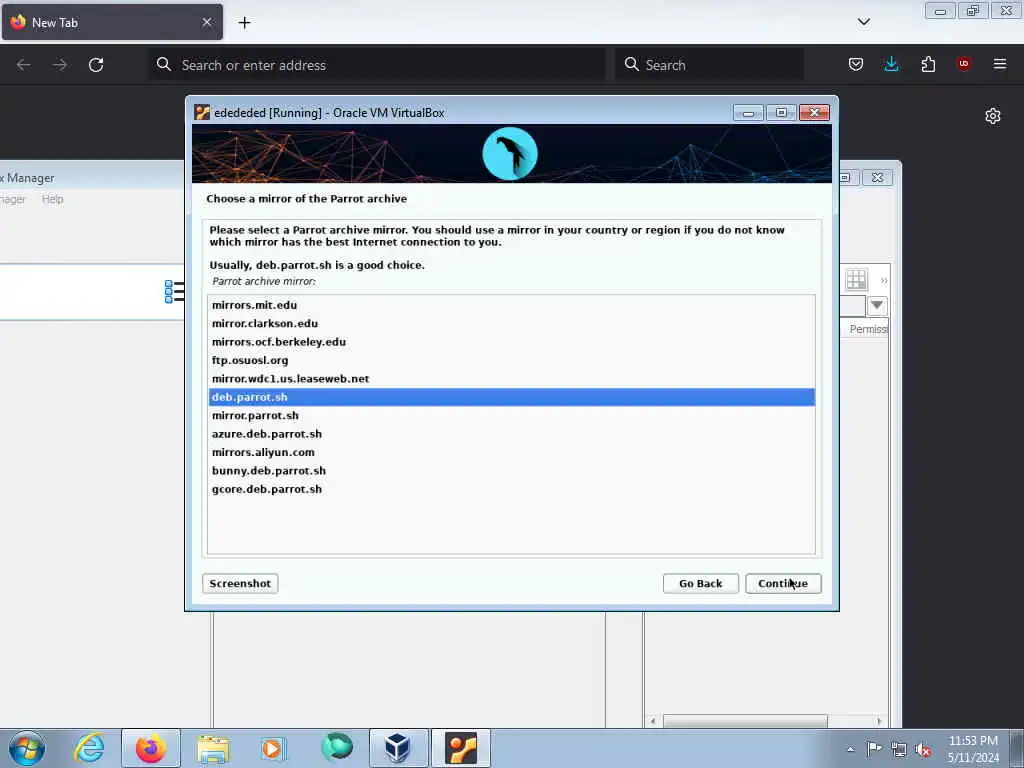Show hidden tray icons arrow
The height and width of the screenshot is (768, 1024).
tap(850, 749)
